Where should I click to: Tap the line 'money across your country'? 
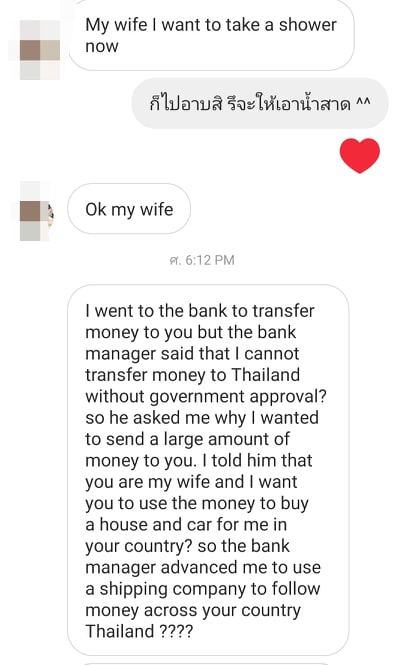point(193,610)
